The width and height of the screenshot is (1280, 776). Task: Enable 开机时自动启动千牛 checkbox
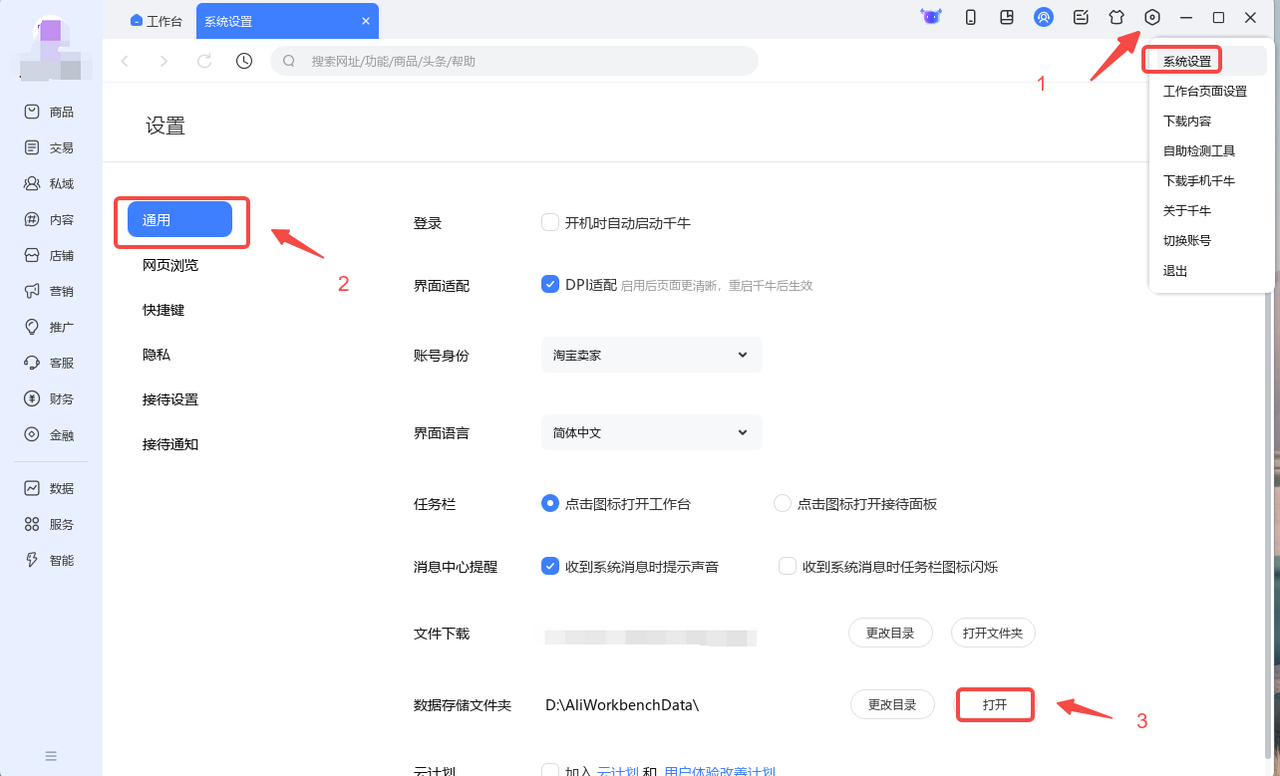tap(550, 222)
